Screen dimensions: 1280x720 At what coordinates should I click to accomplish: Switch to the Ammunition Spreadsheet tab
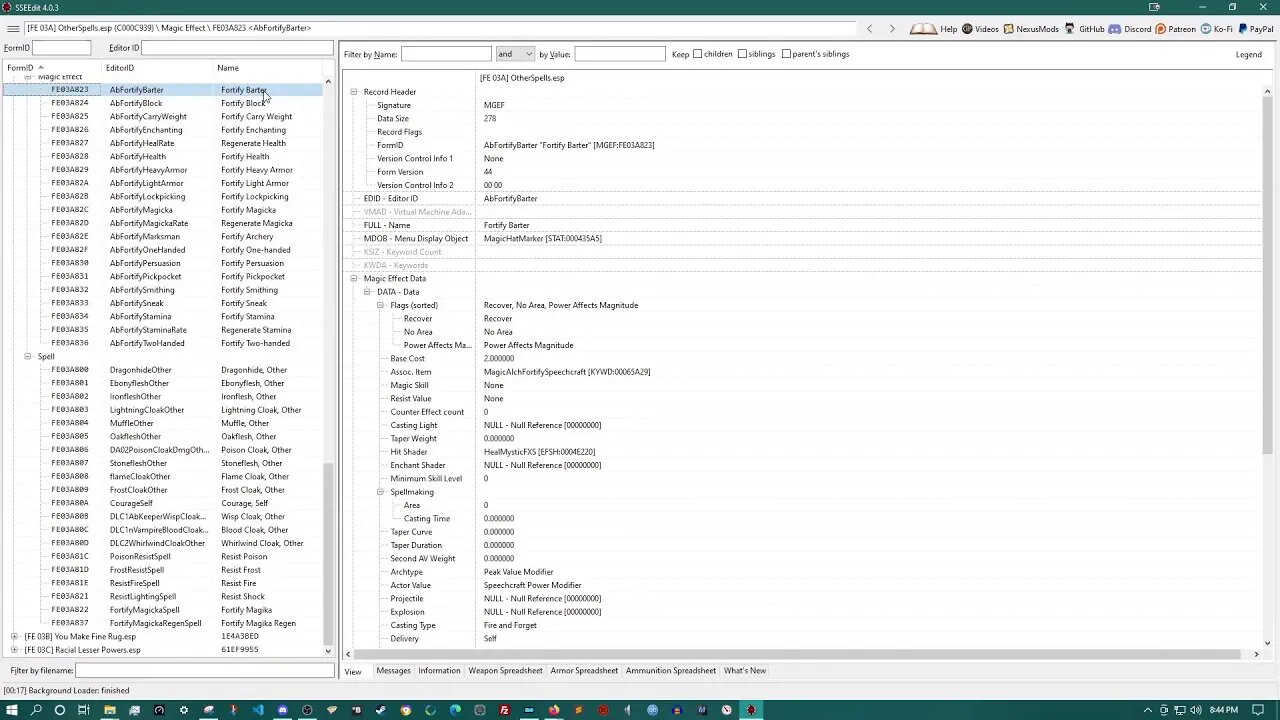coord(671,671)
